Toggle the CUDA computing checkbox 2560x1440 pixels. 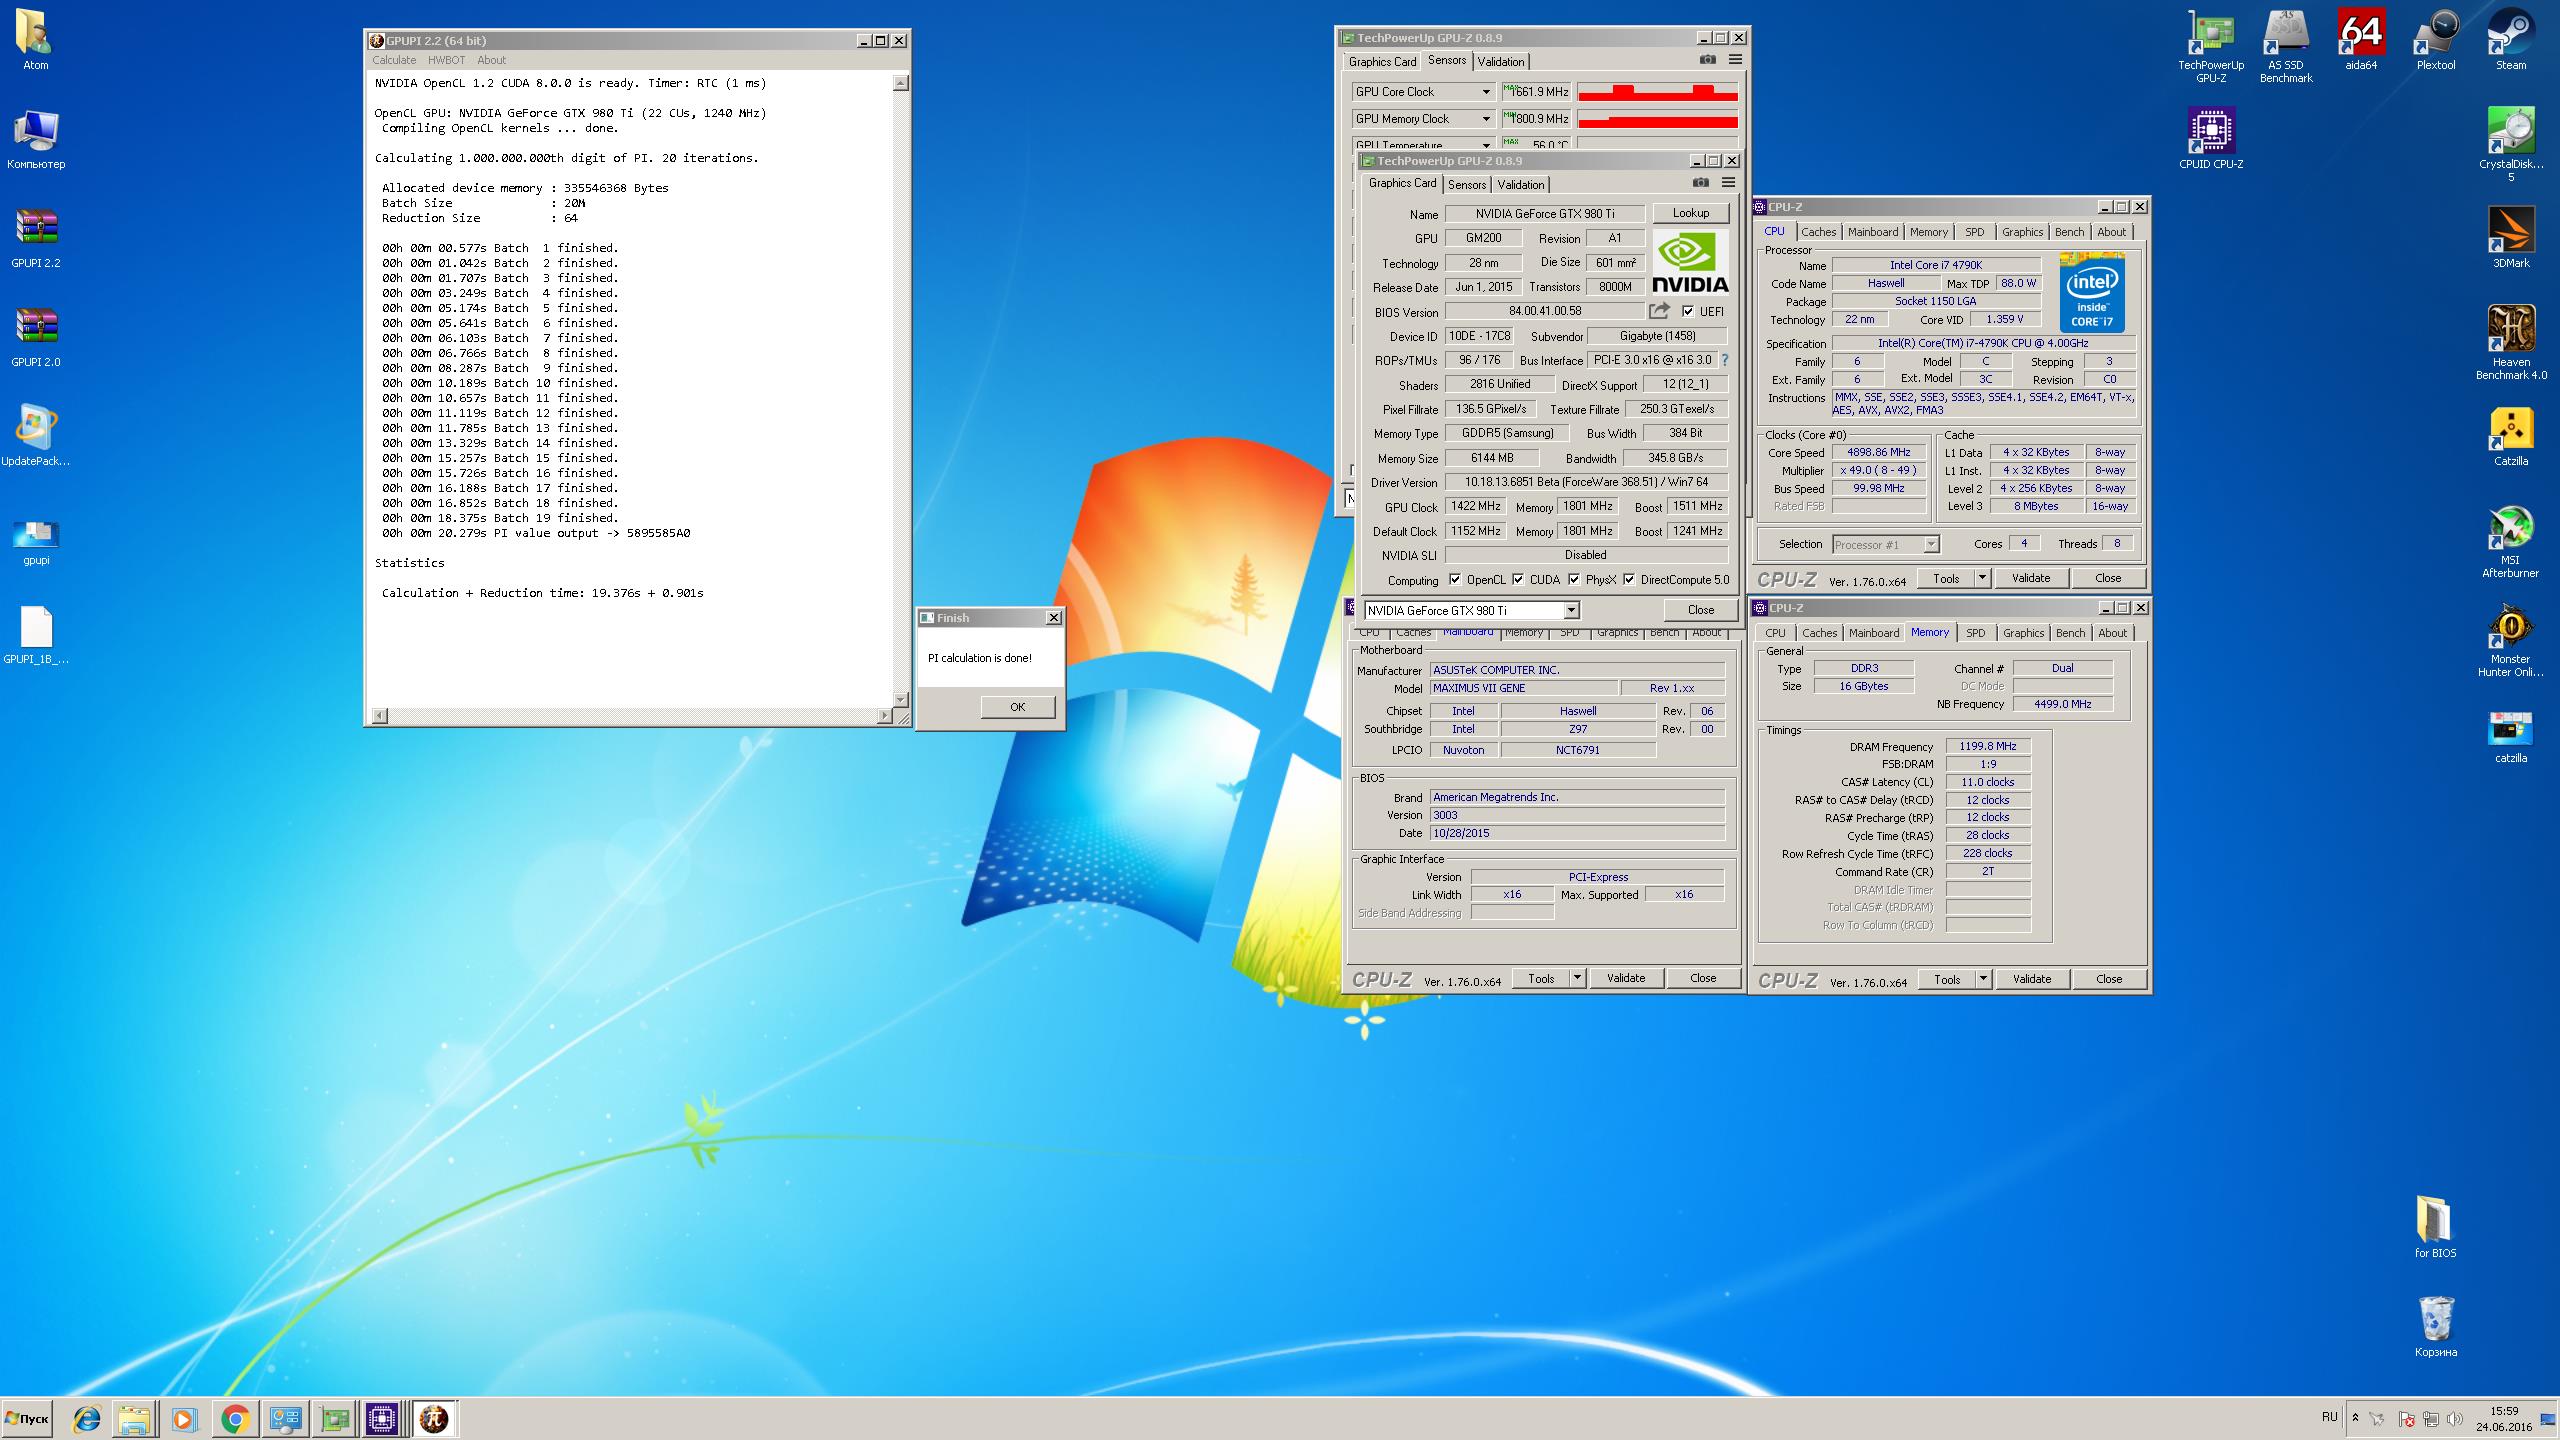point(1518,579)
